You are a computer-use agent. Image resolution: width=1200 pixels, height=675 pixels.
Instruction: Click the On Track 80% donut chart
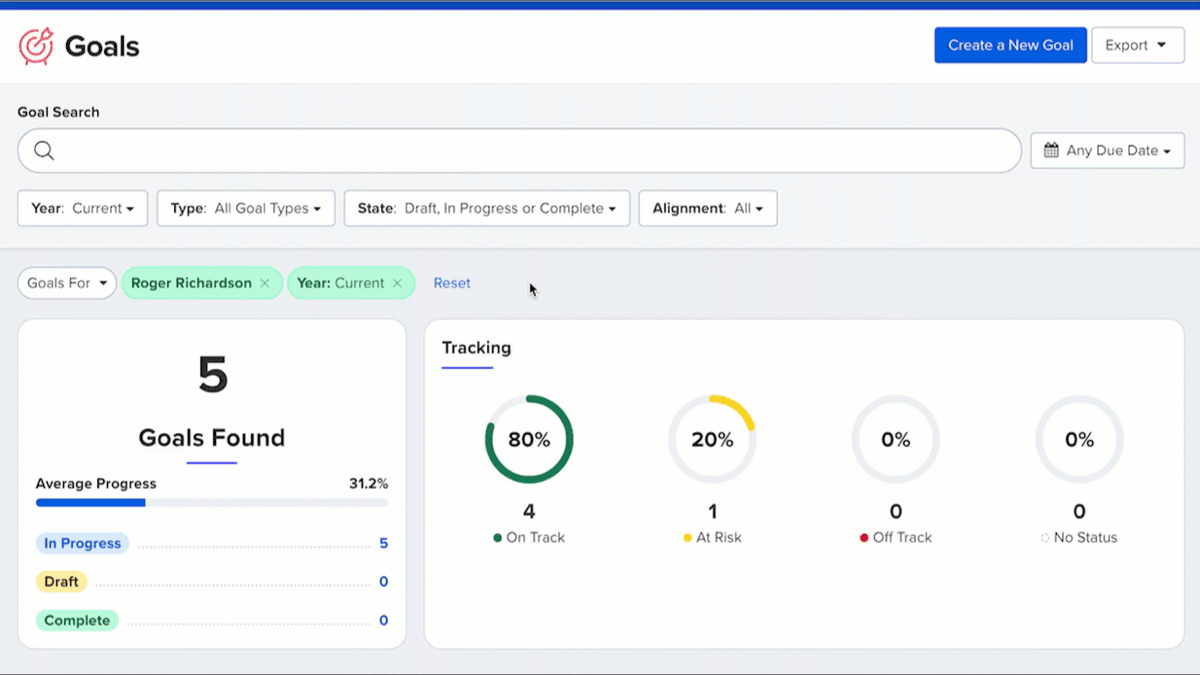529,440
